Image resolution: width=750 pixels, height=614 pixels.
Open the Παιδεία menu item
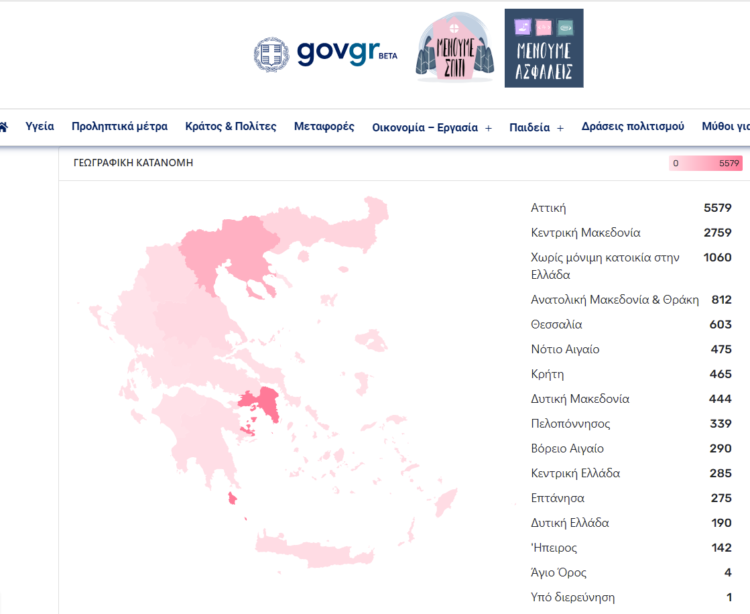coord(529,127)
